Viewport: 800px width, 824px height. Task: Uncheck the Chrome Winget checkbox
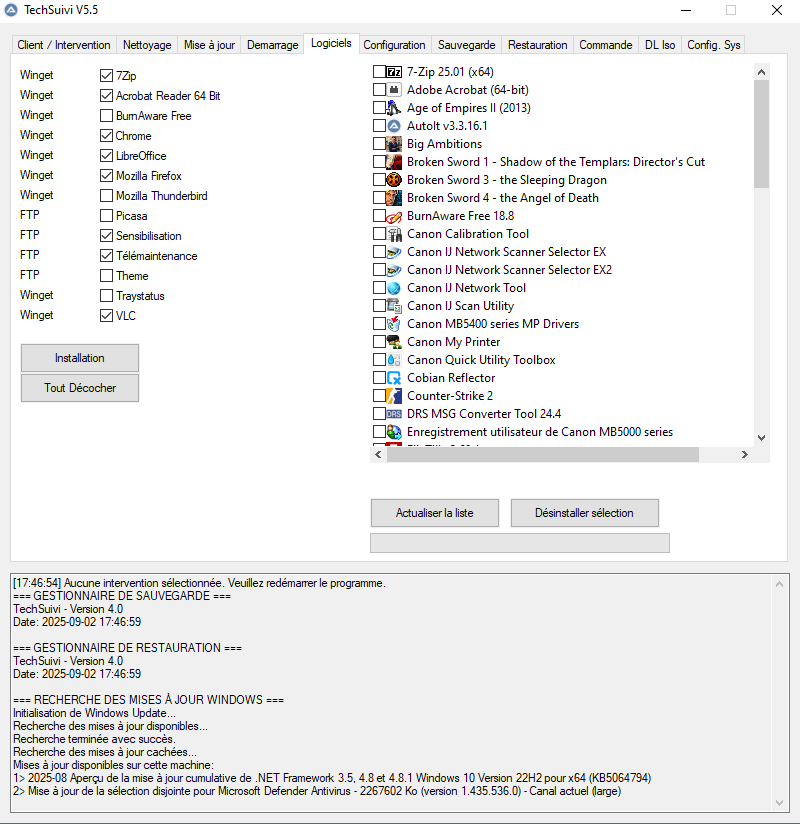click(105, 135)
